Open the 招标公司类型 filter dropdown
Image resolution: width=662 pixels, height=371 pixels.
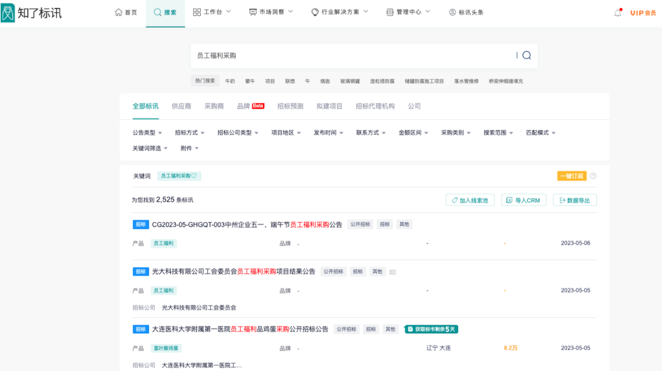point(238,133)
